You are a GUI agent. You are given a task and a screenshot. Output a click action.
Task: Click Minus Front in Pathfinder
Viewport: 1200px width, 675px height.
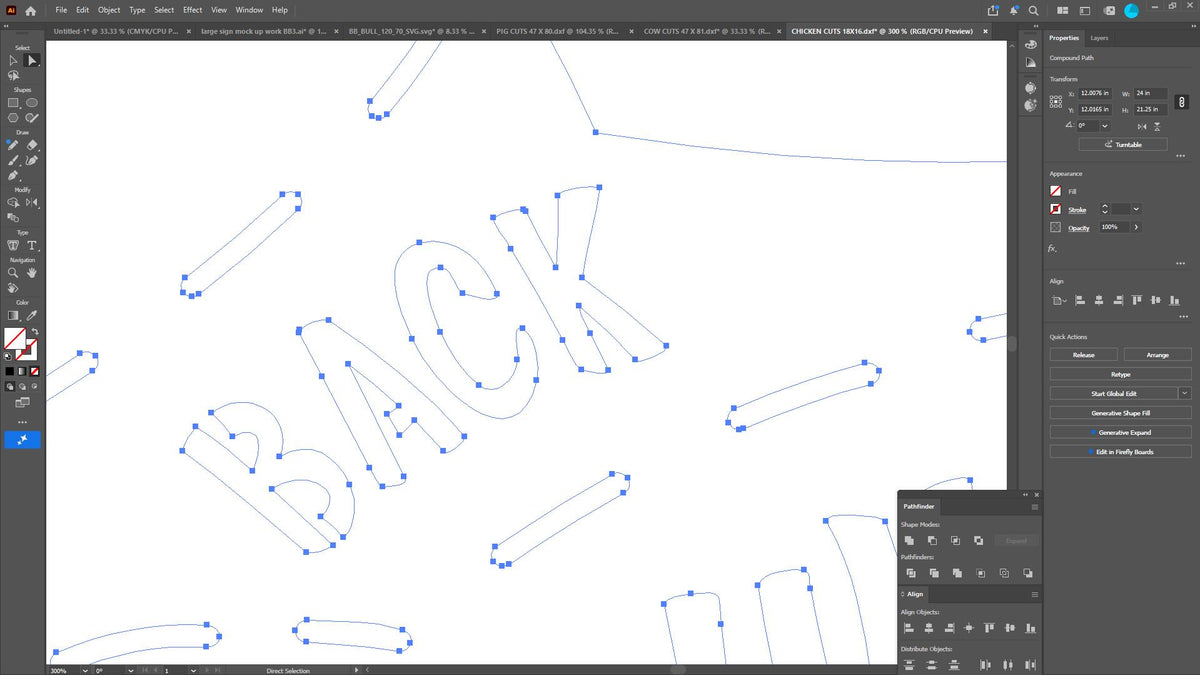pos(932,541)
